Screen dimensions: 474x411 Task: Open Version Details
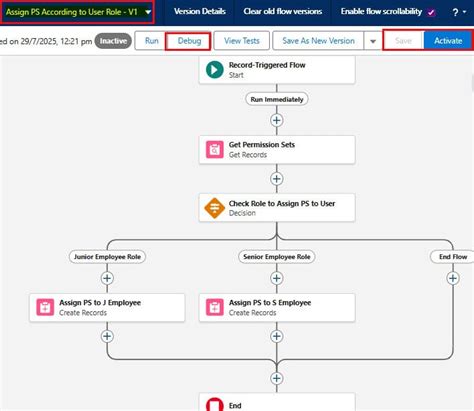tap(200, 12)
